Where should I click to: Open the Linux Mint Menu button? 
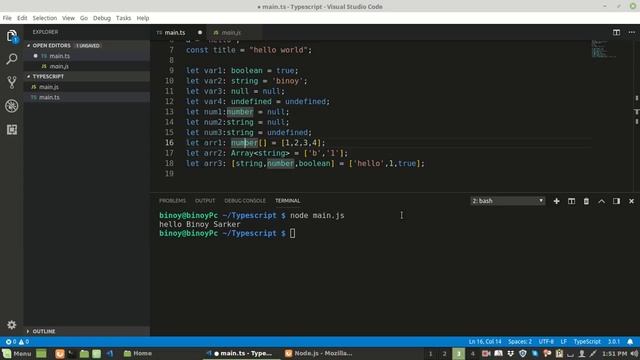pyautogui.click(x=17, y=353)
